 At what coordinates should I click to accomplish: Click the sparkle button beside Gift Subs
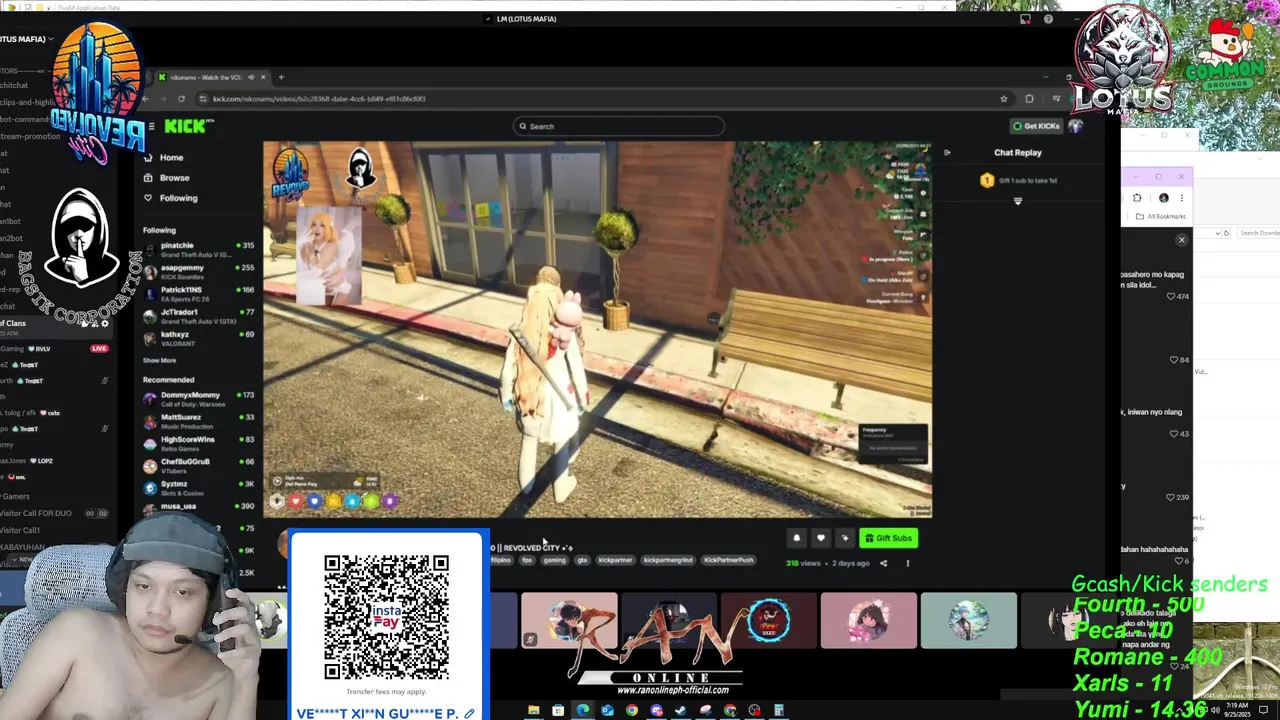[845, 538]
